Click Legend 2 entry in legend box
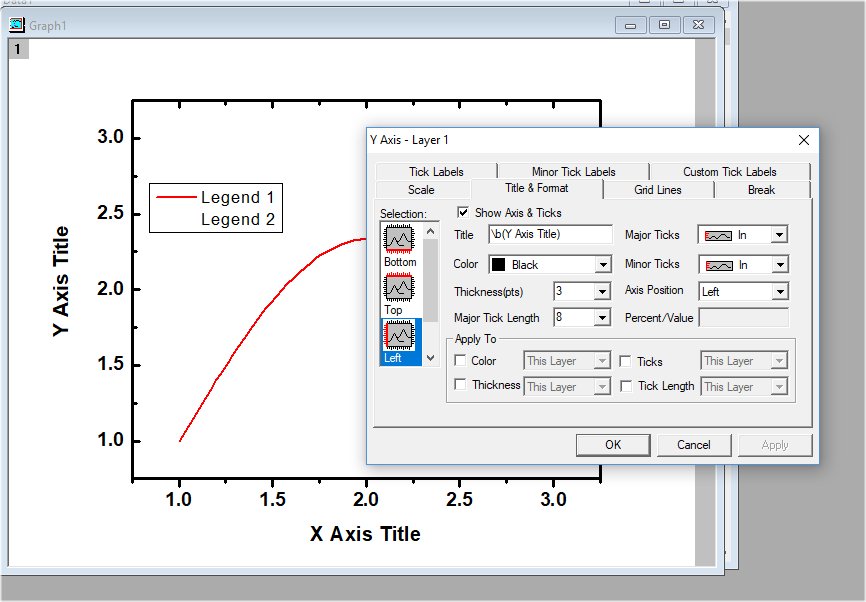Image resolution: width=866 pixels, height=602 pixels. click(x=237, y=219)
